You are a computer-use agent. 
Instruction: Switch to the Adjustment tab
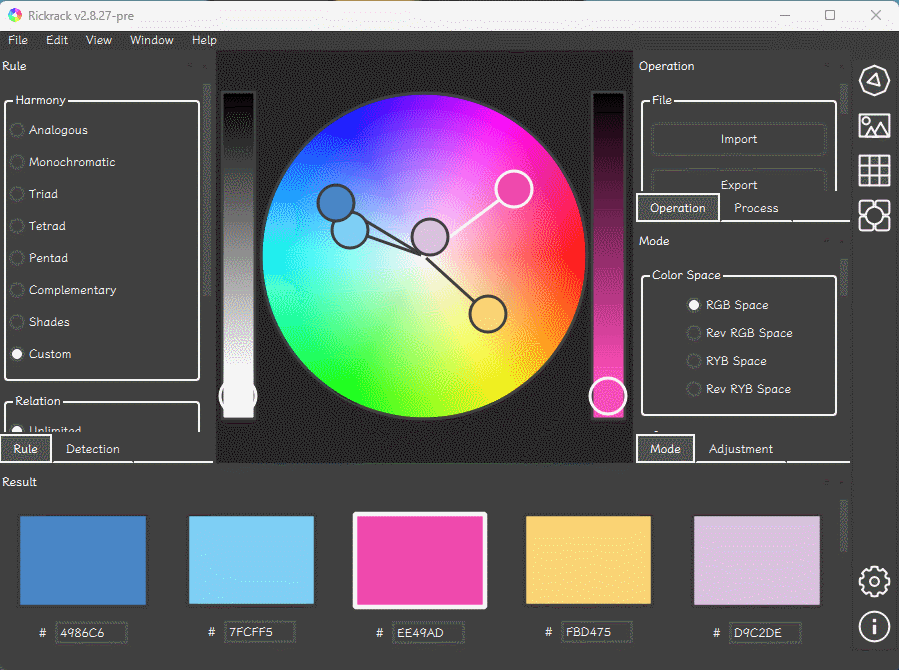(740, 449)
